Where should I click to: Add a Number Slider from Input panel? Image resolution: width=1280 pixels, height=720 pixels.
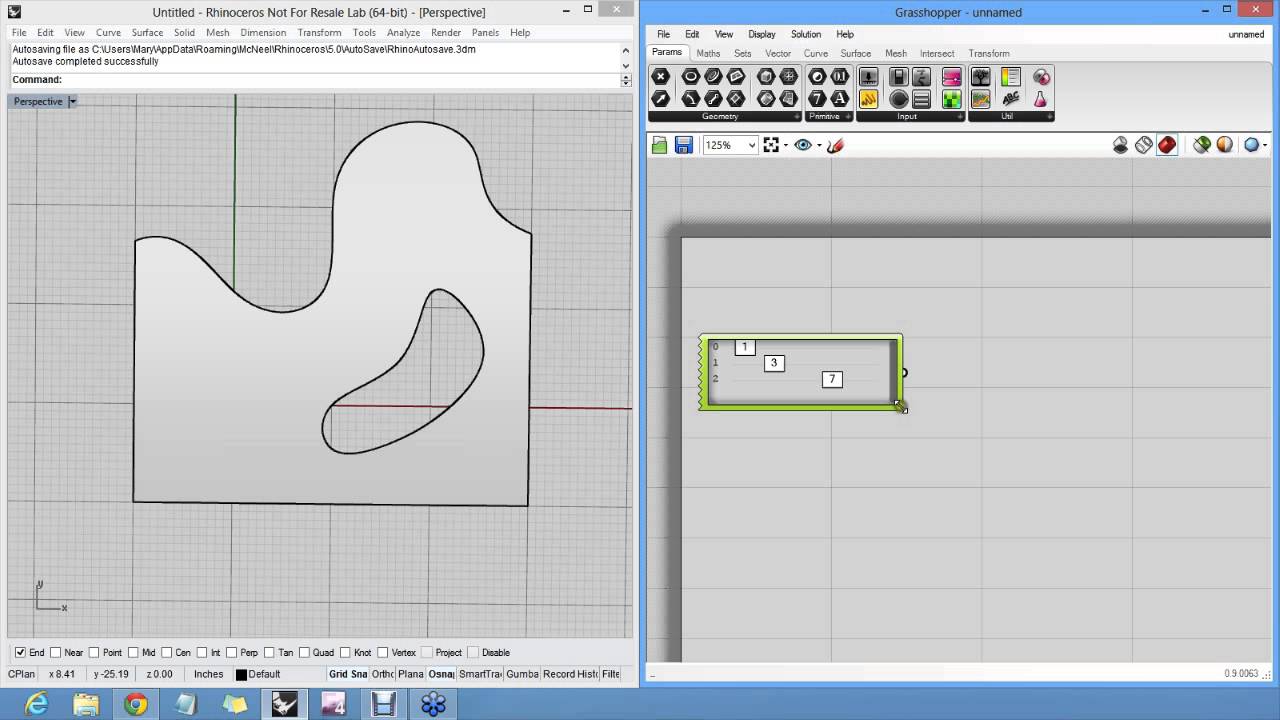868,77
